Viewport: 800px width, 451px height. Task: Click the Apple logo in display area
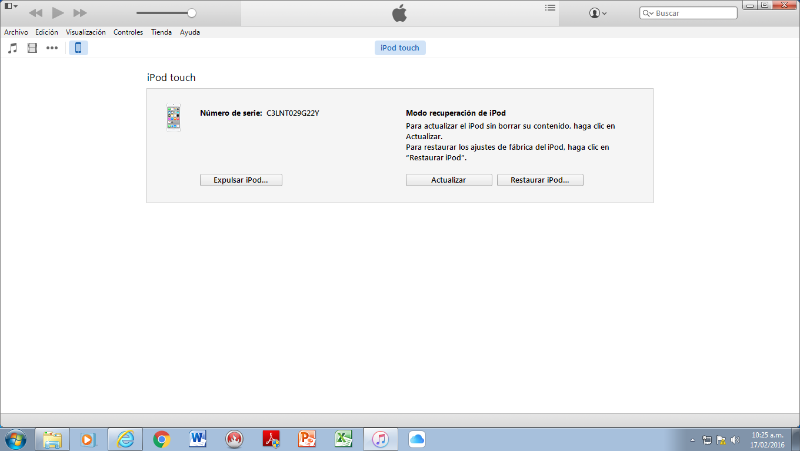(x=399, y=13)
